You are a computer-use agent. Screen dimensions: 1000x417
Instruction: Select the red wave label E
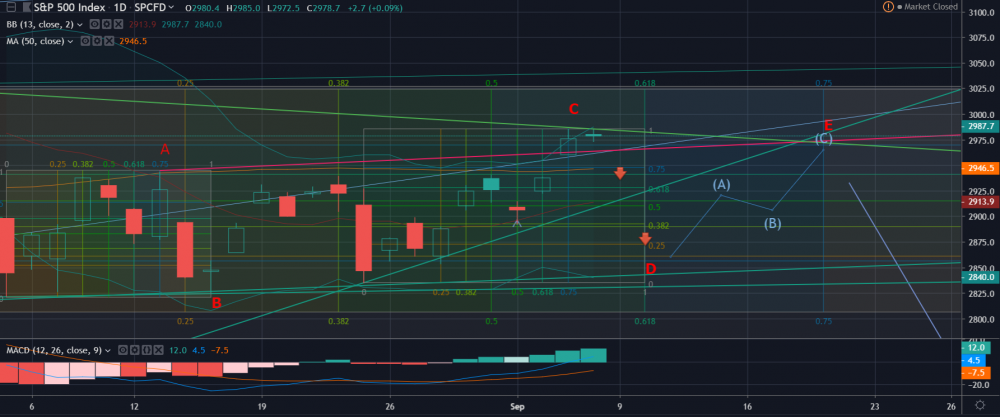828,126
